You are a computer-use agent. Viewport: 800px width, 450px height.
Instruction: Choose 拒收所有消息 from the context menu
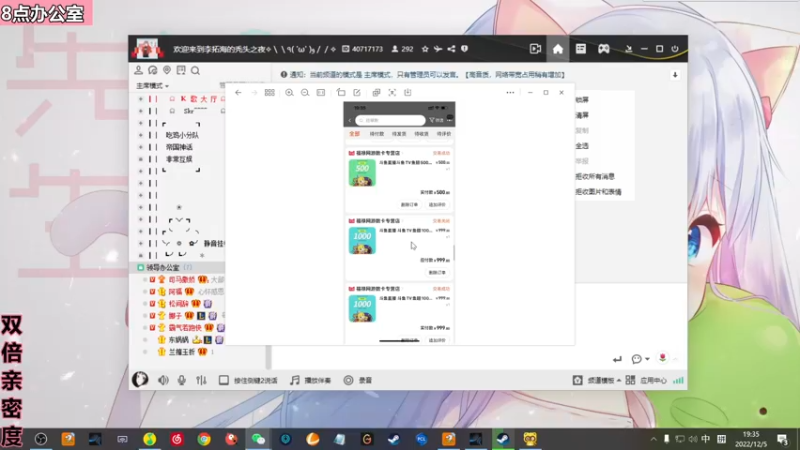click(x=595, y=177)
